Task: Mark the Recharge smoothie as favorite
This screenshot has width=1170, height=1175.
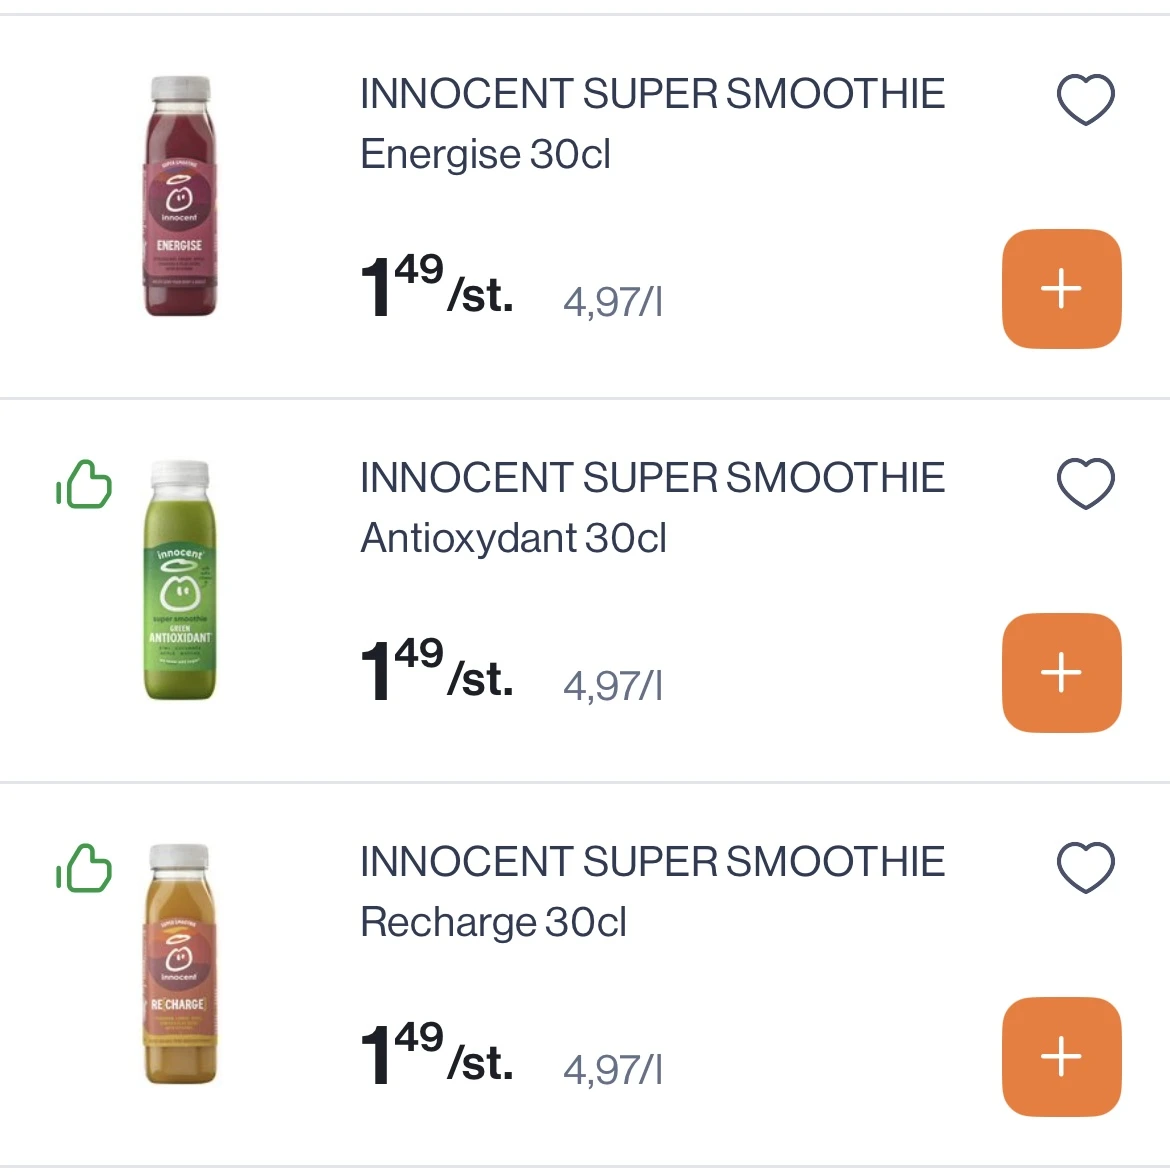Action: 1085,867
